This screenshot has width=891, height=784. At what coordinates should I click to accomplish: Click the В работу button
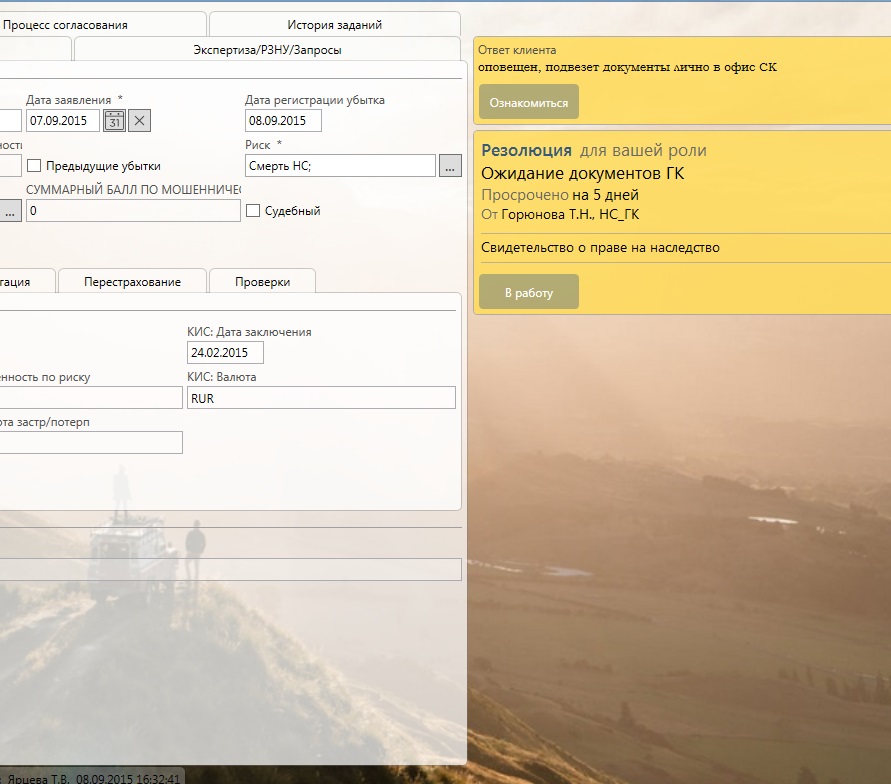pos(528,293)
